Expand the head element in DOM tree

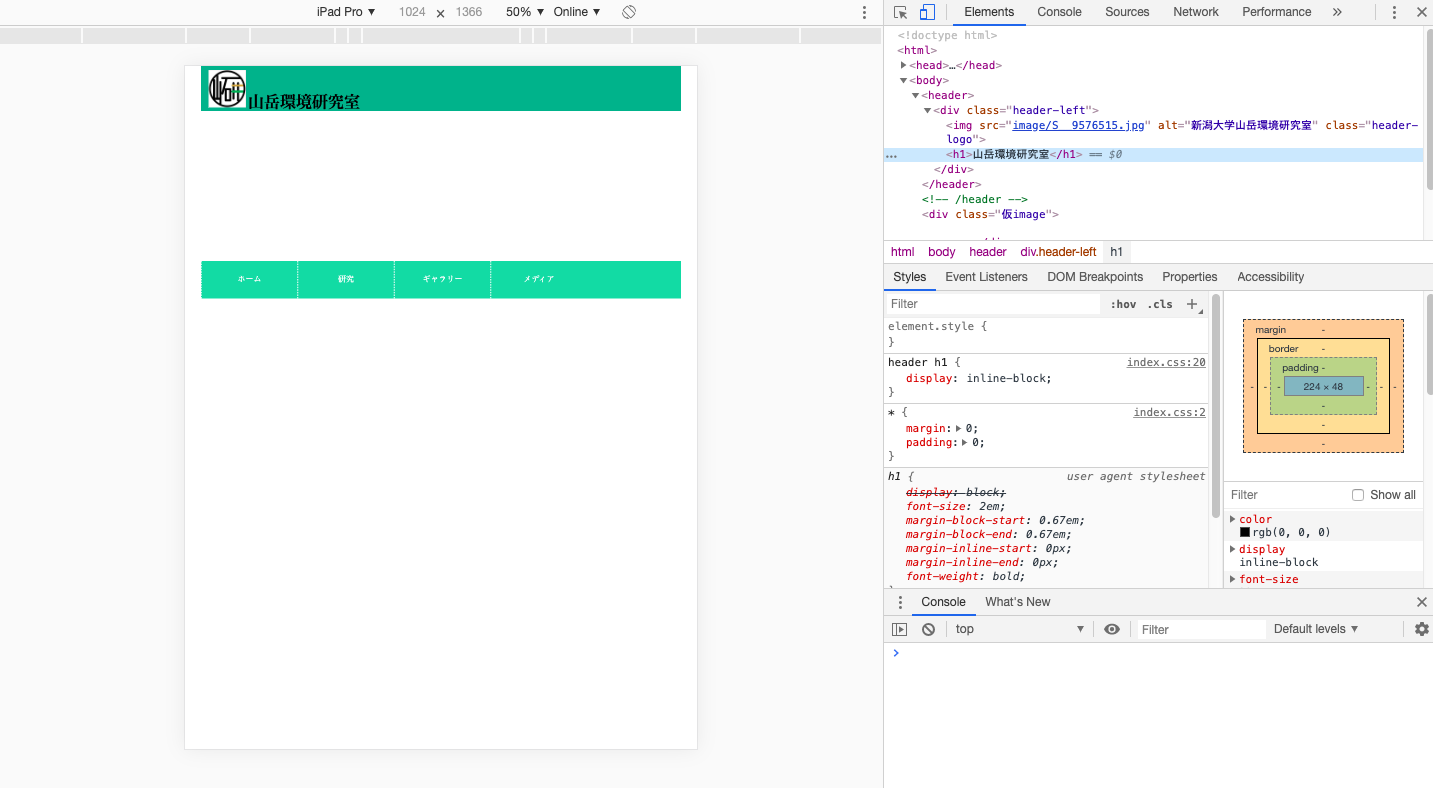903,65
